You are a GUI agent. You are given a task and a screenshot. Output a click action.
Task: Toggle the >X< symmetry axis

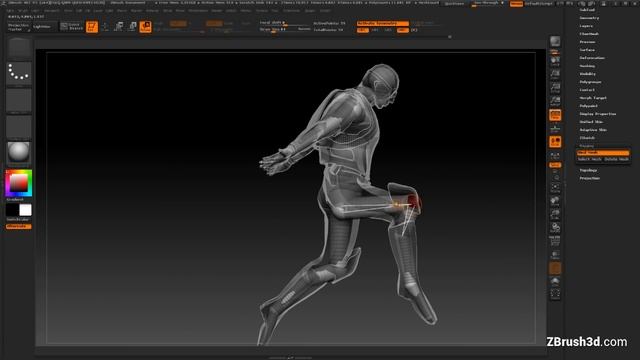[362, 30]
